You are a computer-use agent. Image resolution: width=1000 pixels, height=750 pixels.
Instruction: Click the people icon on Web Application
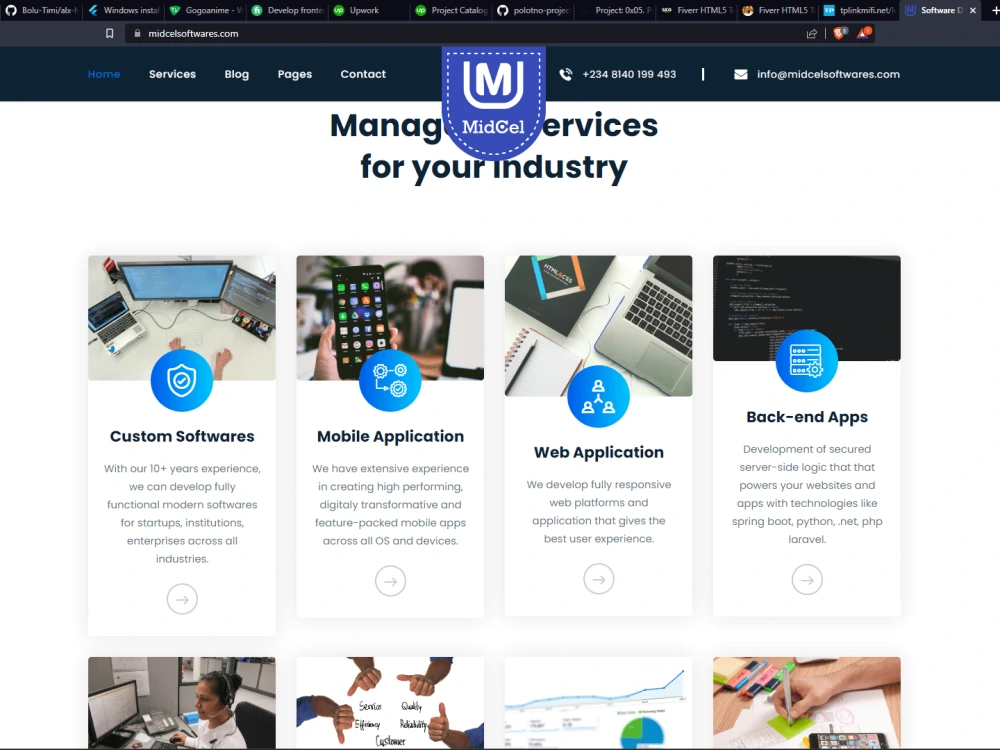click(x=598, y=397)
